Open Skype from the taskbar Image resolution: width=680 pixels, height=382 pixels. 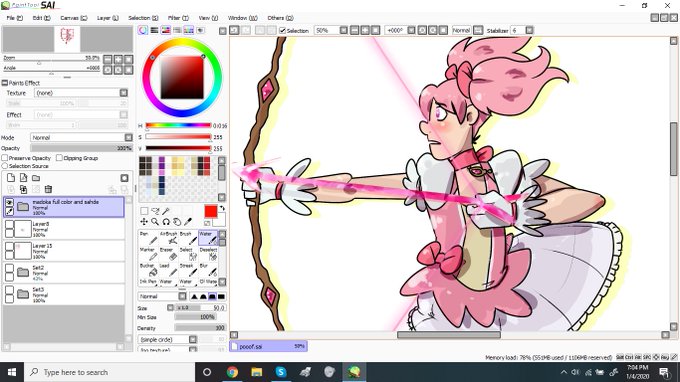[281, 372]
